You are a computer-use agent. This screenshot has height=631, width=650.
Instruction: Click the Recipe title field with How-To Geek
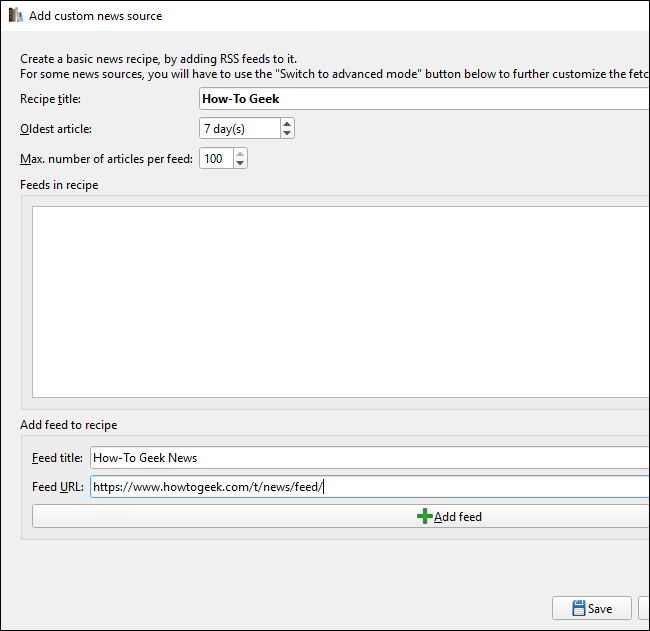(424, 99)
